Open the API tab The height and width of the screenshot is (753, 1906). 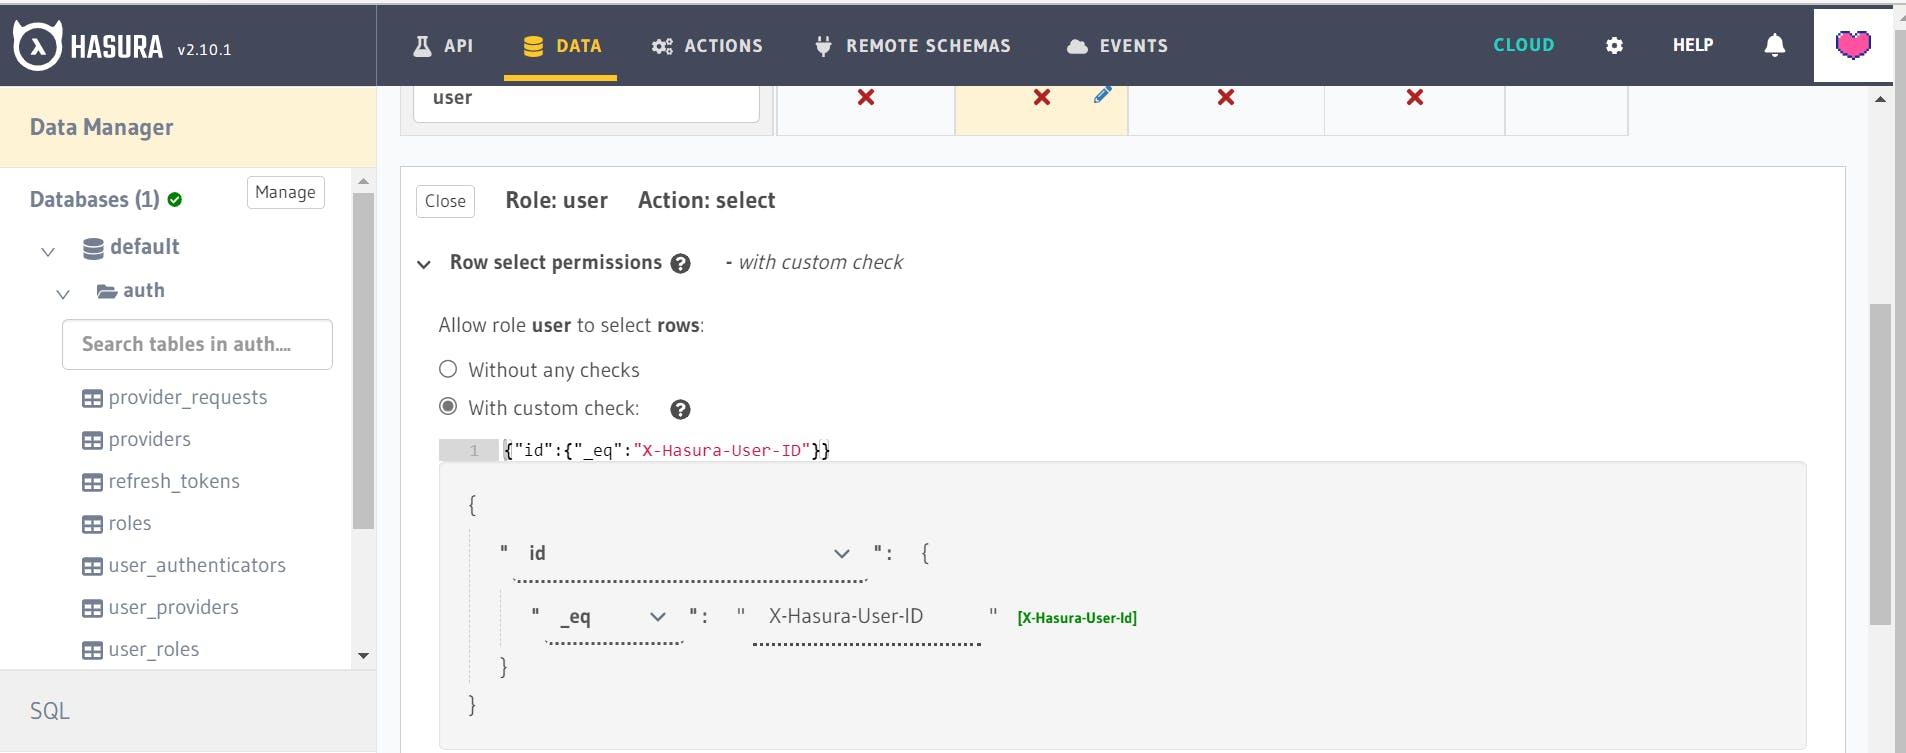point(443,46)
